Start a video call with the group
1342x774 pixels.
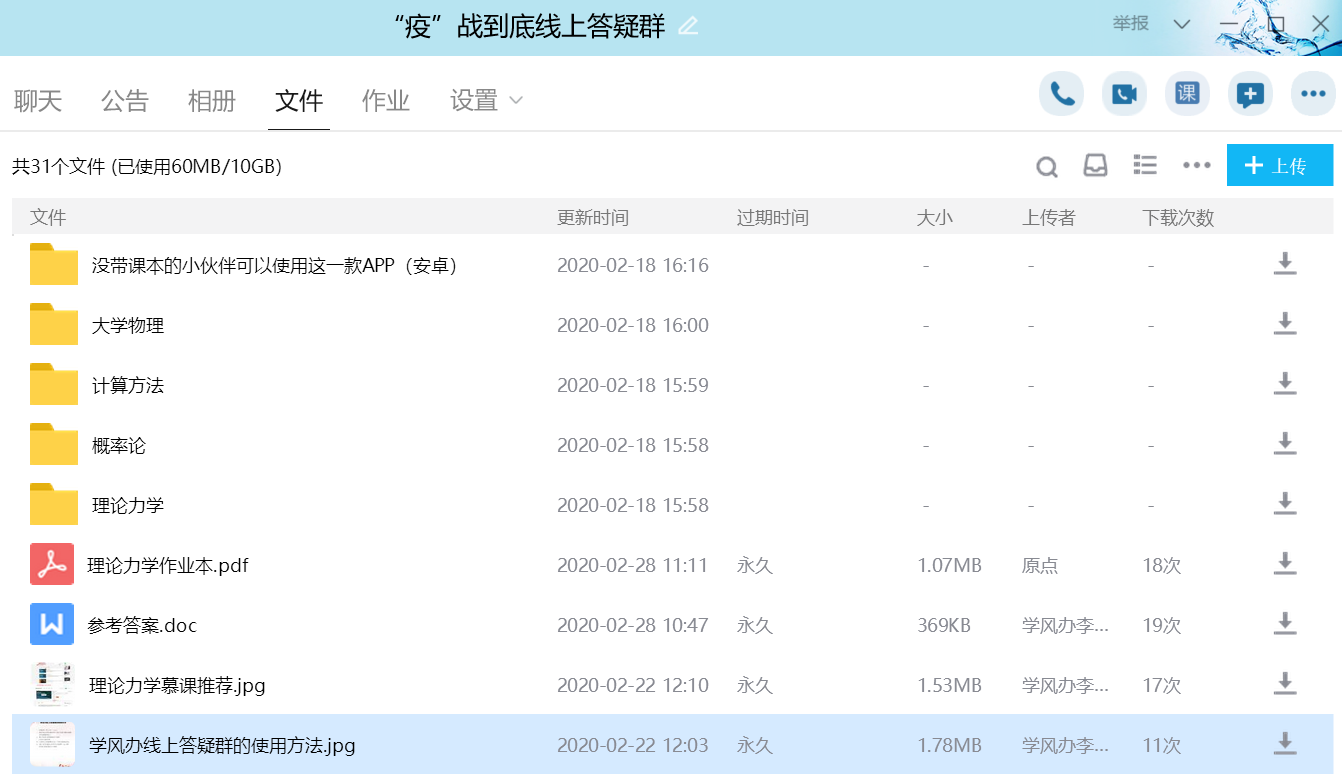click(1124, 94)
